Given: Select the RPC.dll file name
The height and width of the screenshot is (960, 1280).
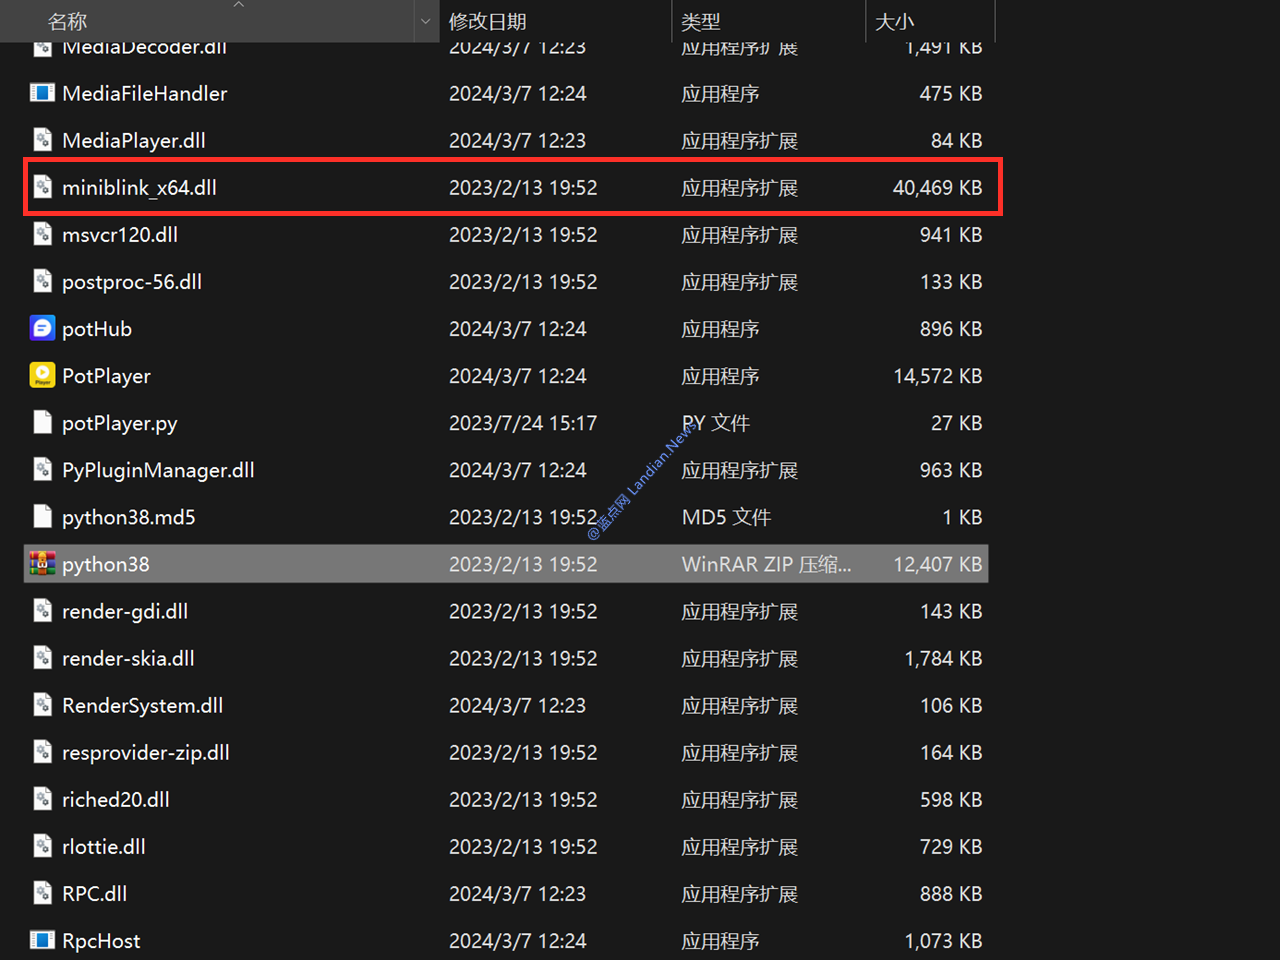Looking at the screenshot, I should tap(95, 893).
